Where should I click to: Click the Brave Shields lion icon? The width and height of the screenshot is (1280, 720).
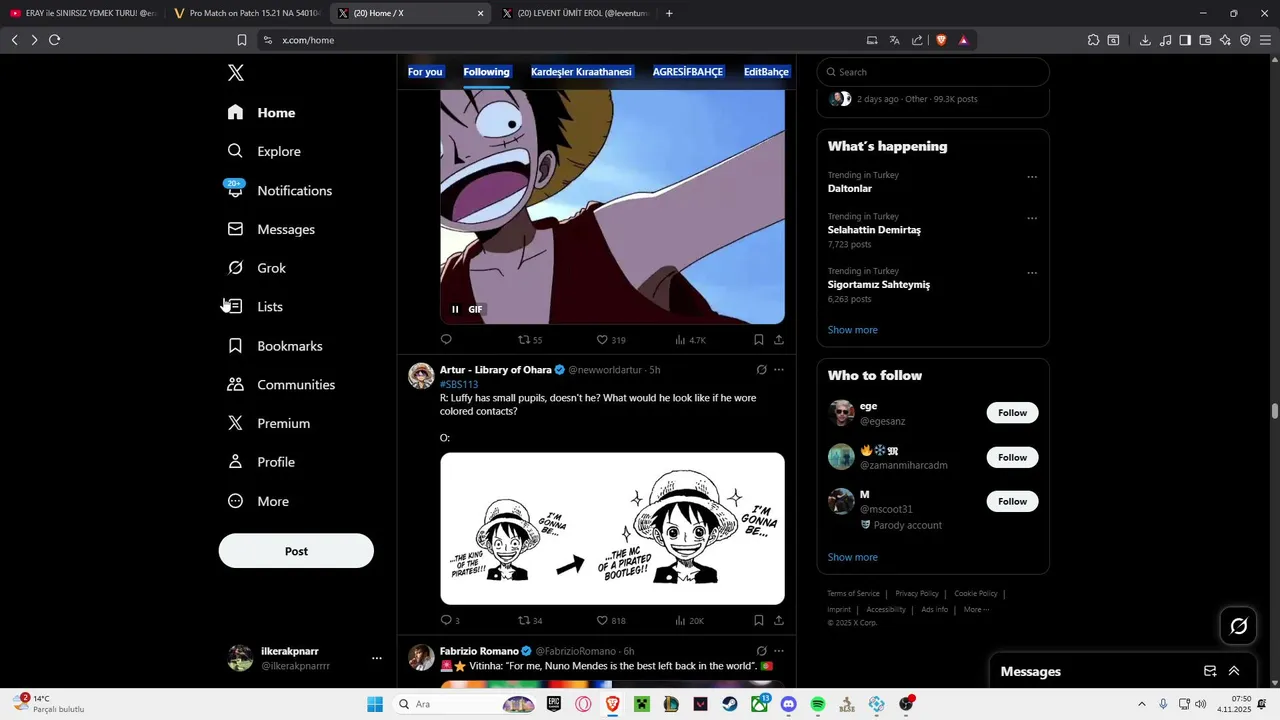[x=940, y=40]
